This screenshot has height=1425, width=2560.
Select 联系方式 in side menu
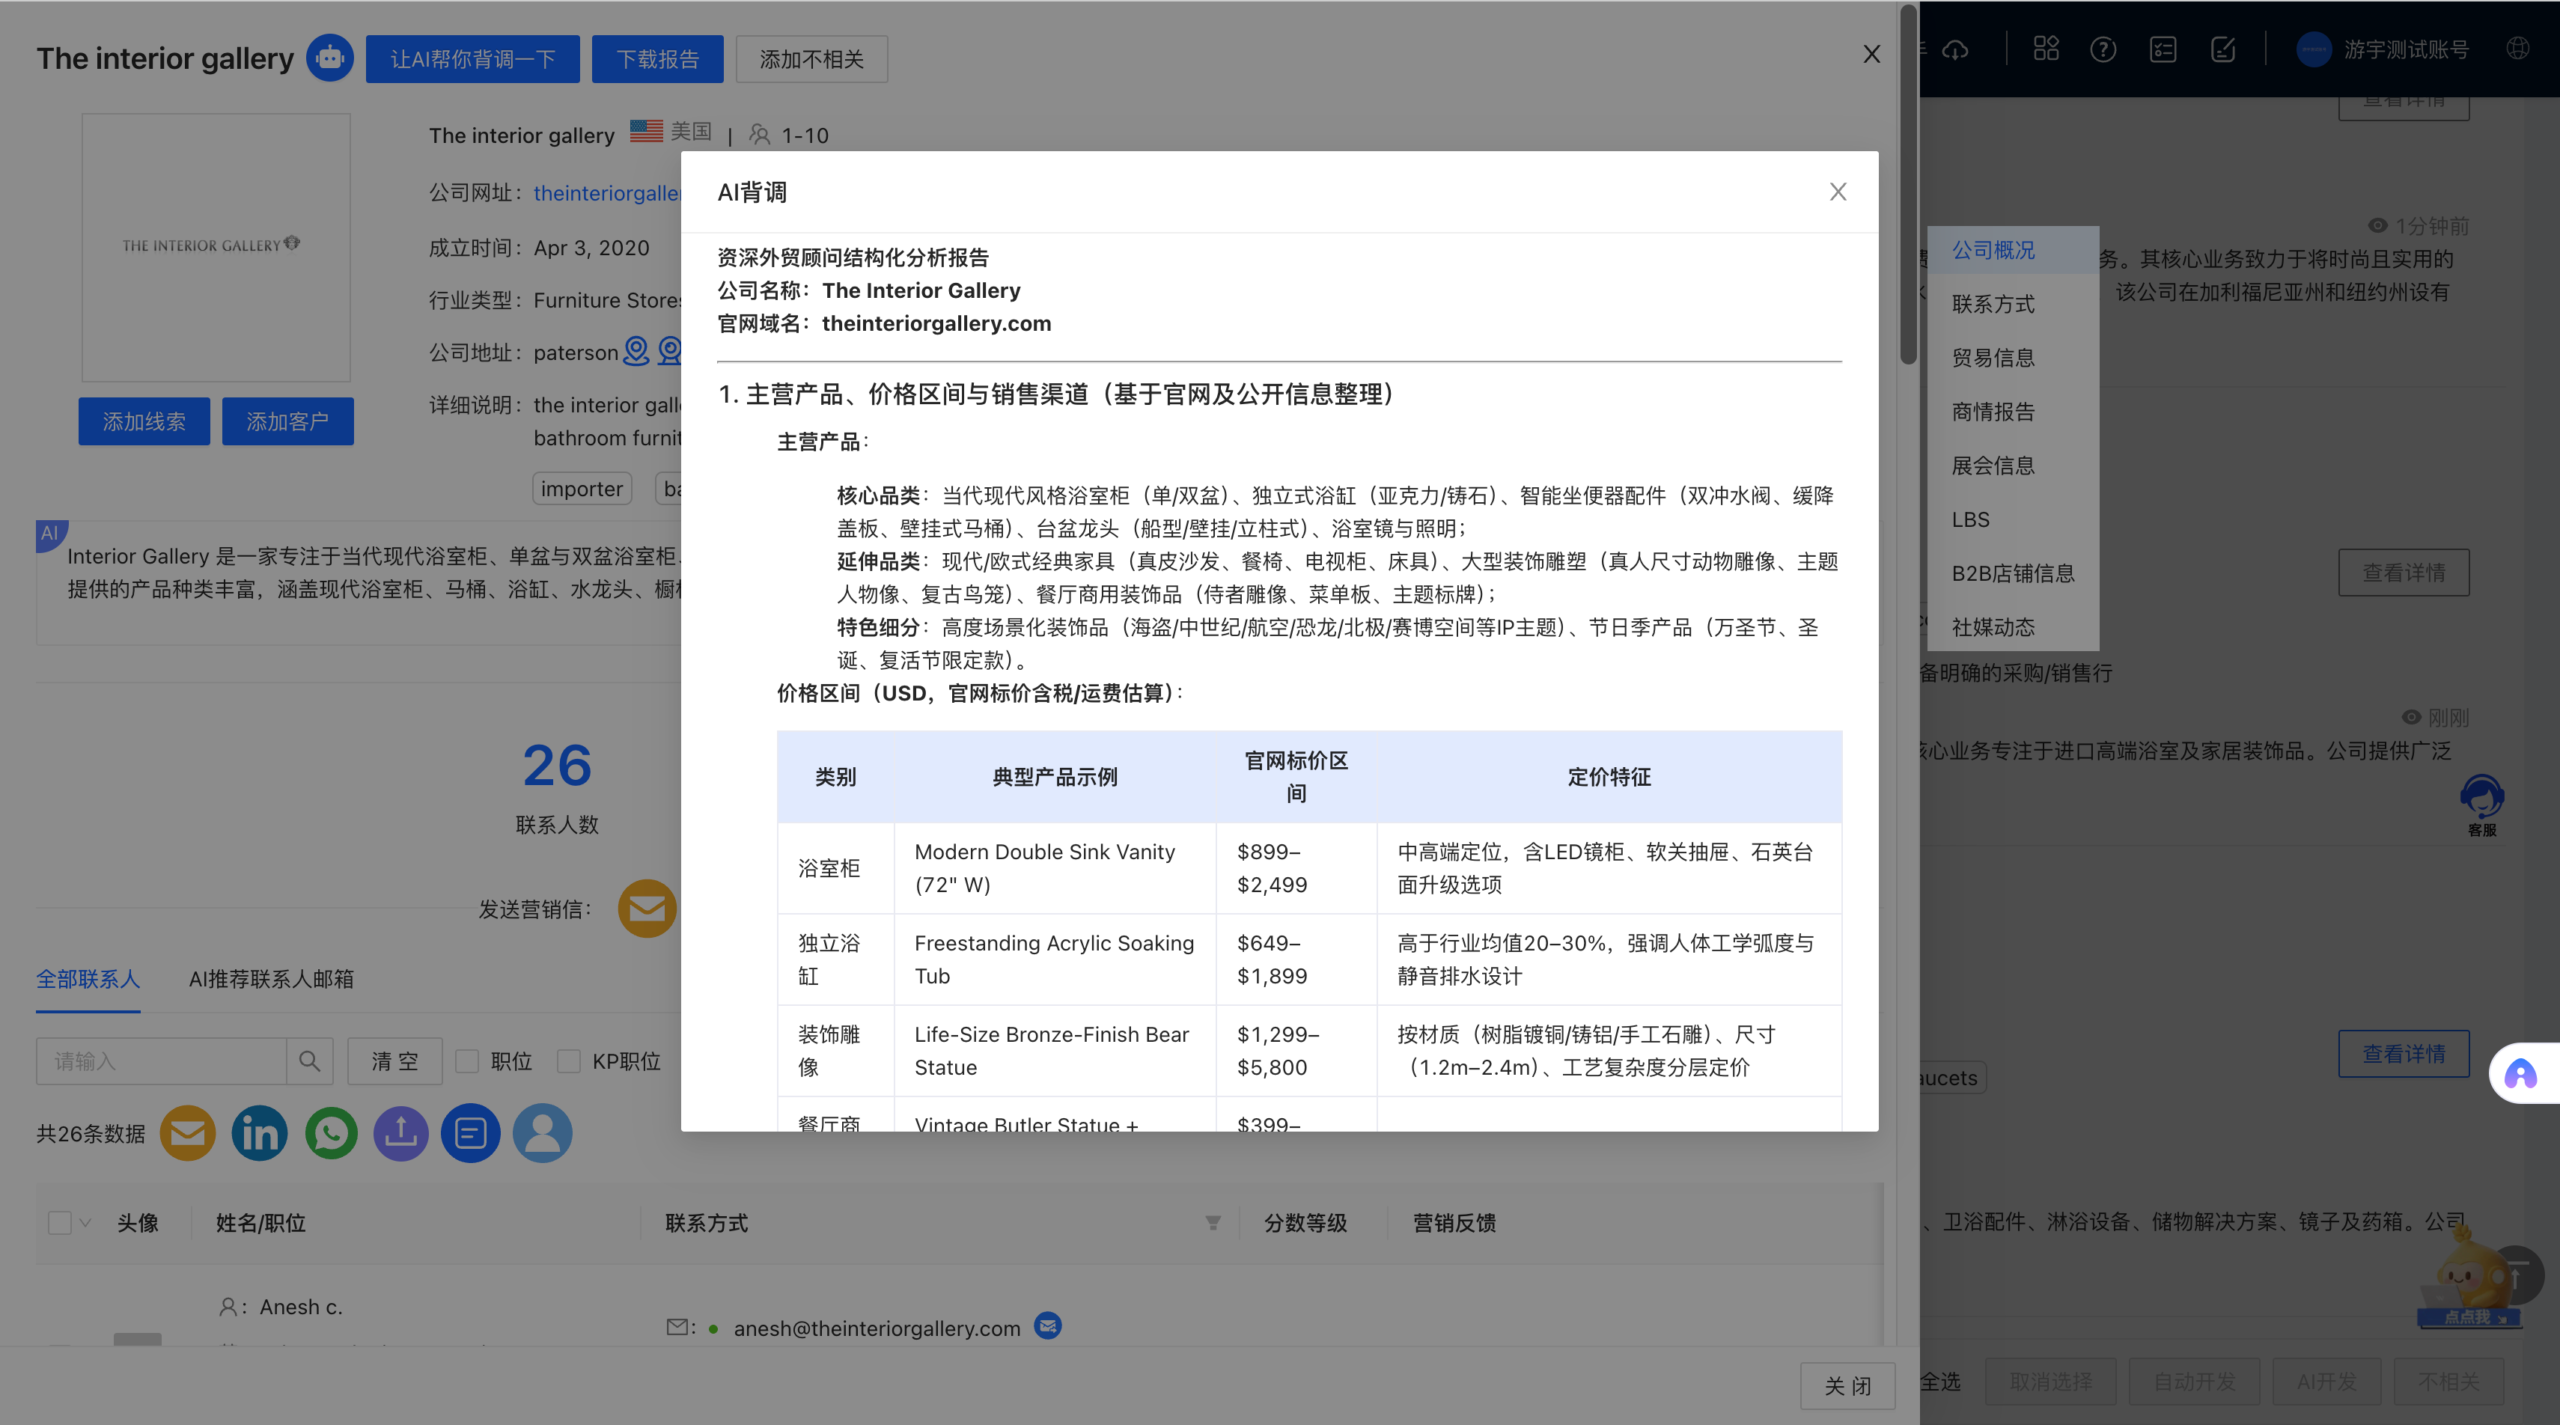click(x=2013, y=304)
